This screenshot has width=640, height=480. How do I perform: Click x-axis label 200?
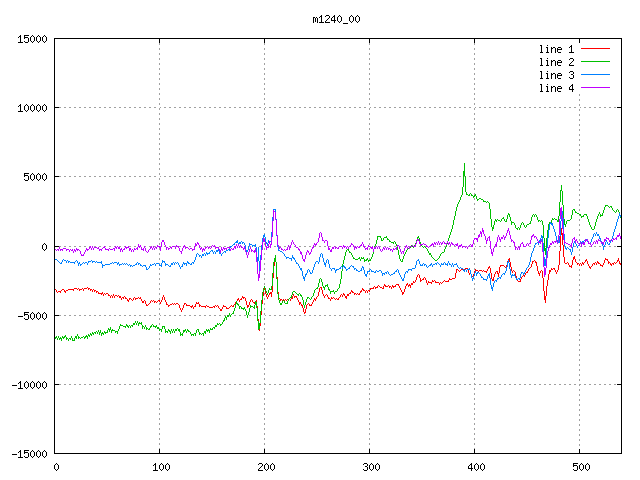pyautogui.click(x=266, y=467)
